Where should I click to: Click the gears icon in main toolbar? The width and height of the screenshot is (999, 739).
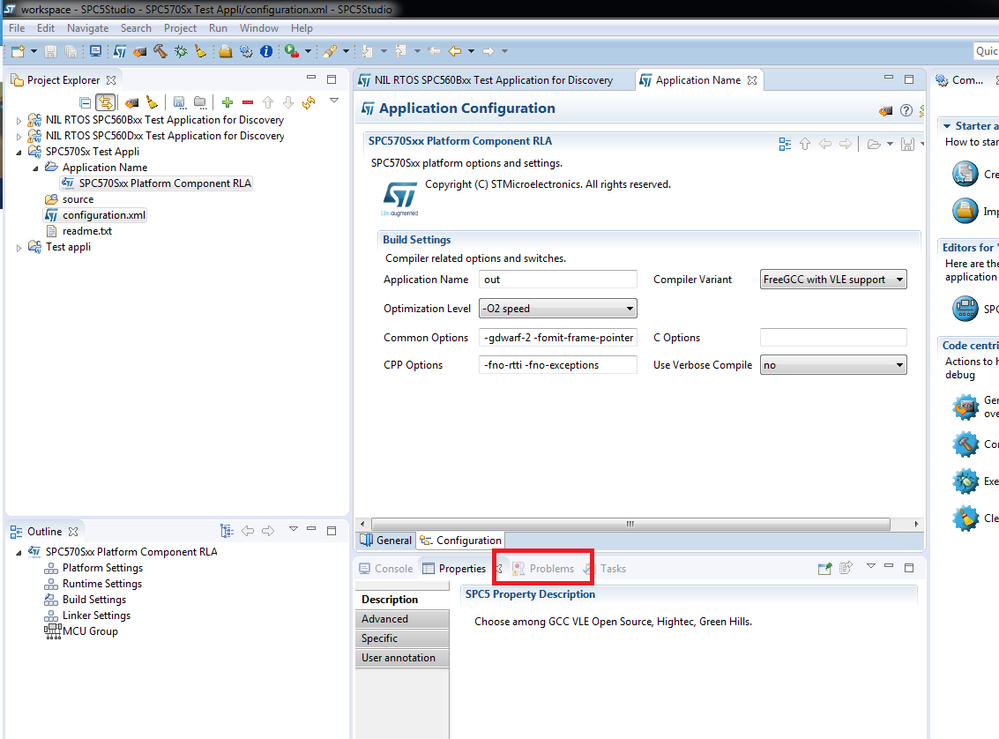tap(246, 51)
